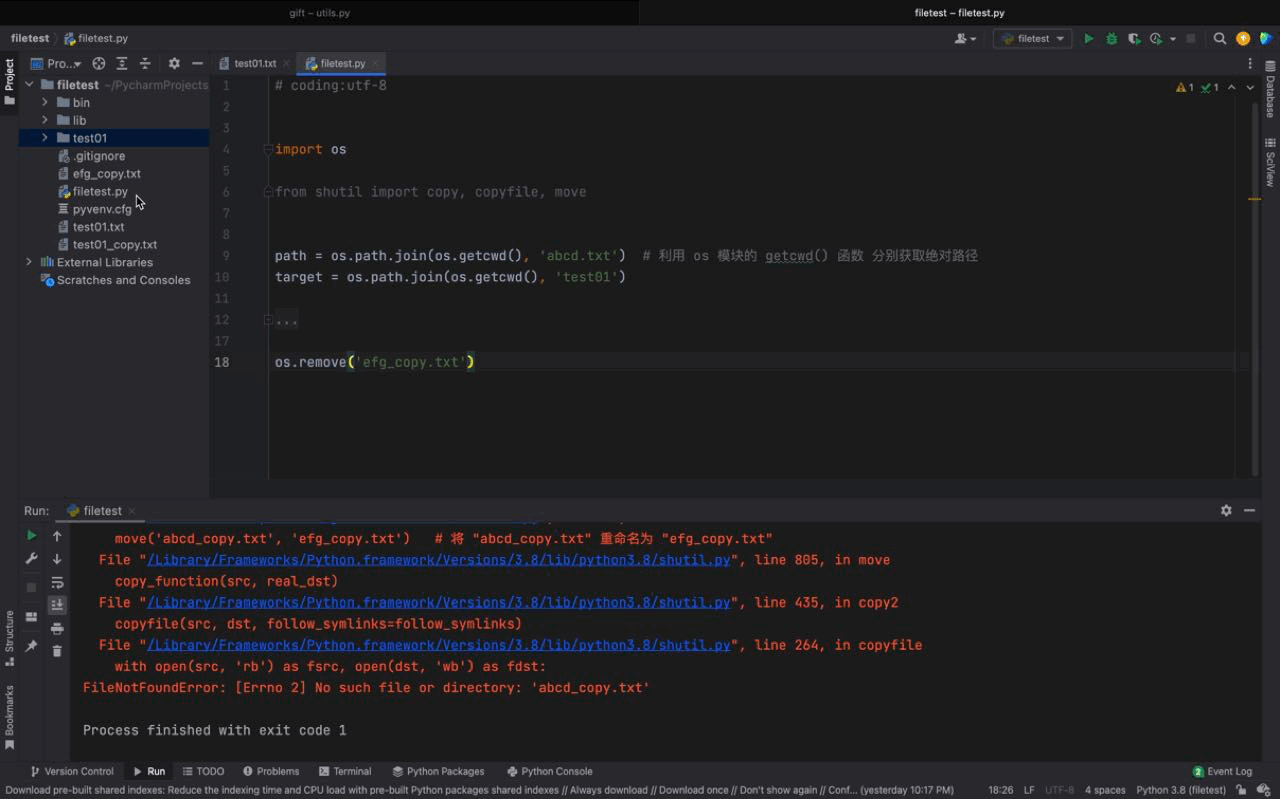The width and height of the screenshot is (1280, 799).
Task: Open shutil.py link at line 805
Action: 439,560
